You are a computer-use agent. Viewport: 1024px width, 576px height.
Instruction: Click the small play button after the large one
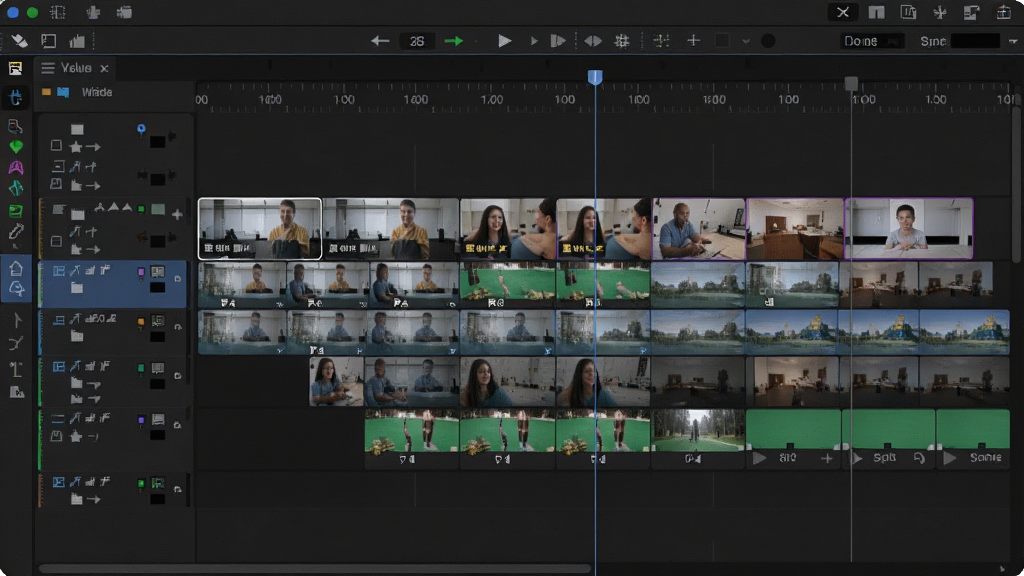[534, 41]
